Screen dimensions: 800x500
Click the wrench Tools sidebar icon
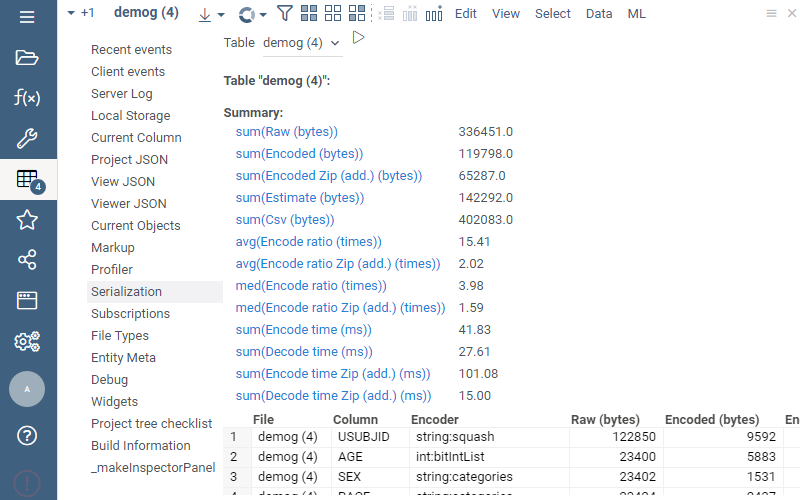pos(27,139)
